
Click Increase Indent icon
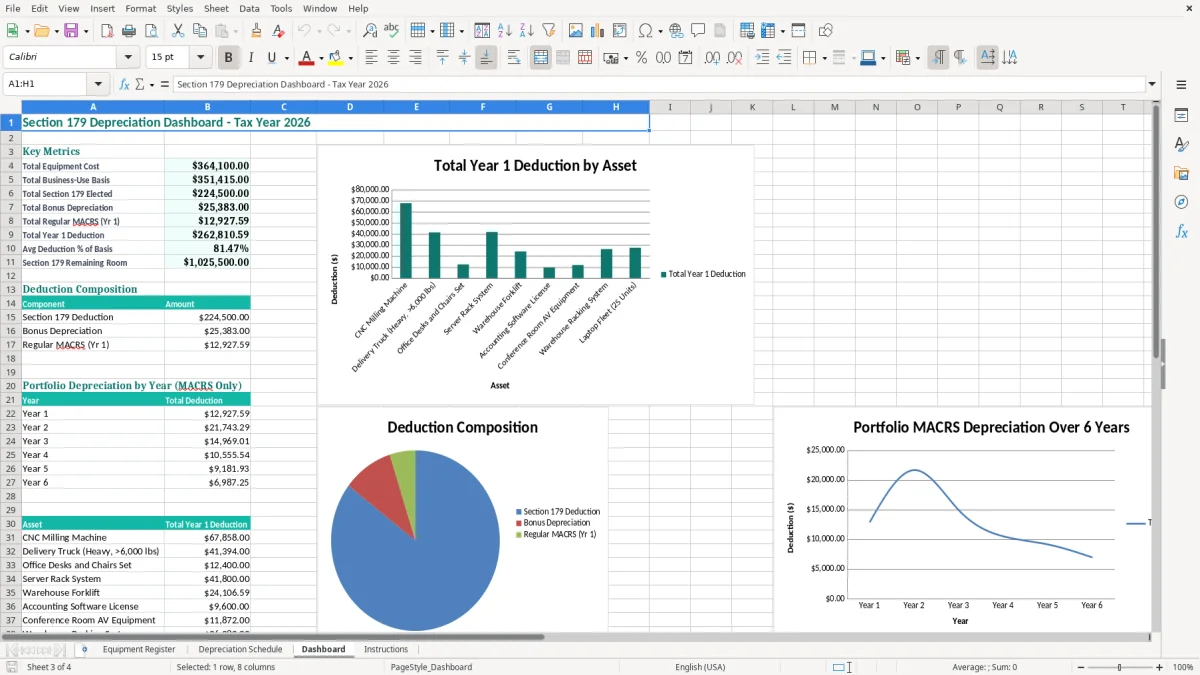(x=762, y=58)
